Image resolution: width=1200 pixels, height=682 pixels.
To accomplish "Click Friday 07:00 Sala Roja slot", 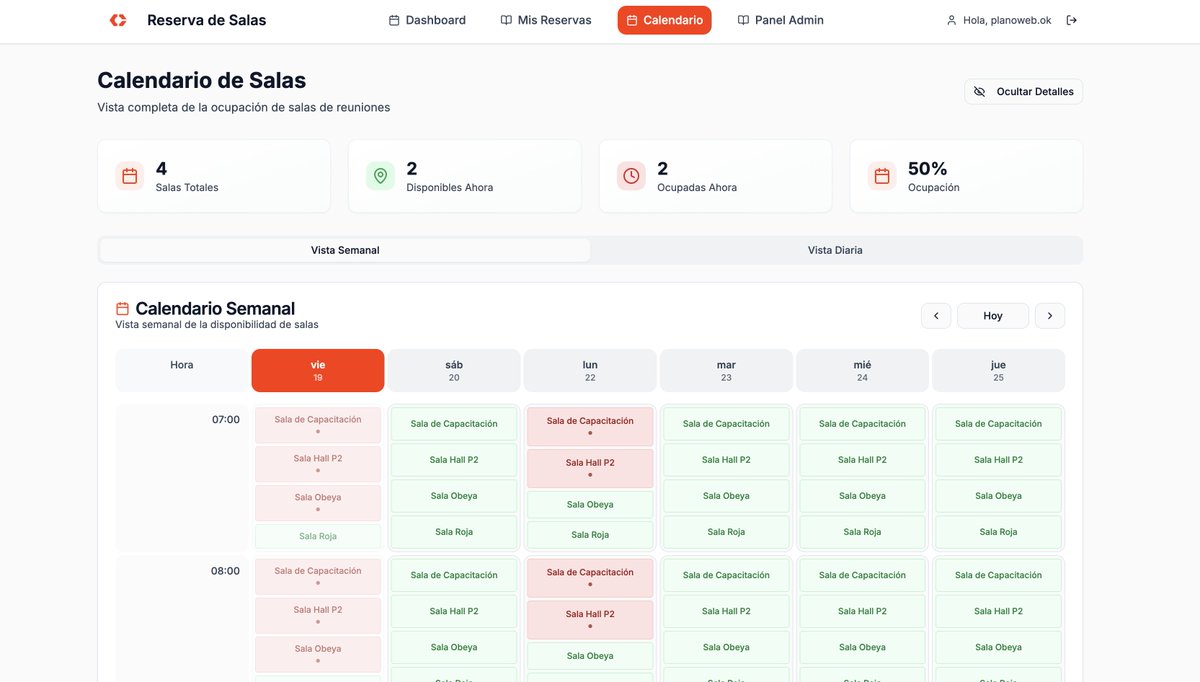I will [x=318, y=536].
